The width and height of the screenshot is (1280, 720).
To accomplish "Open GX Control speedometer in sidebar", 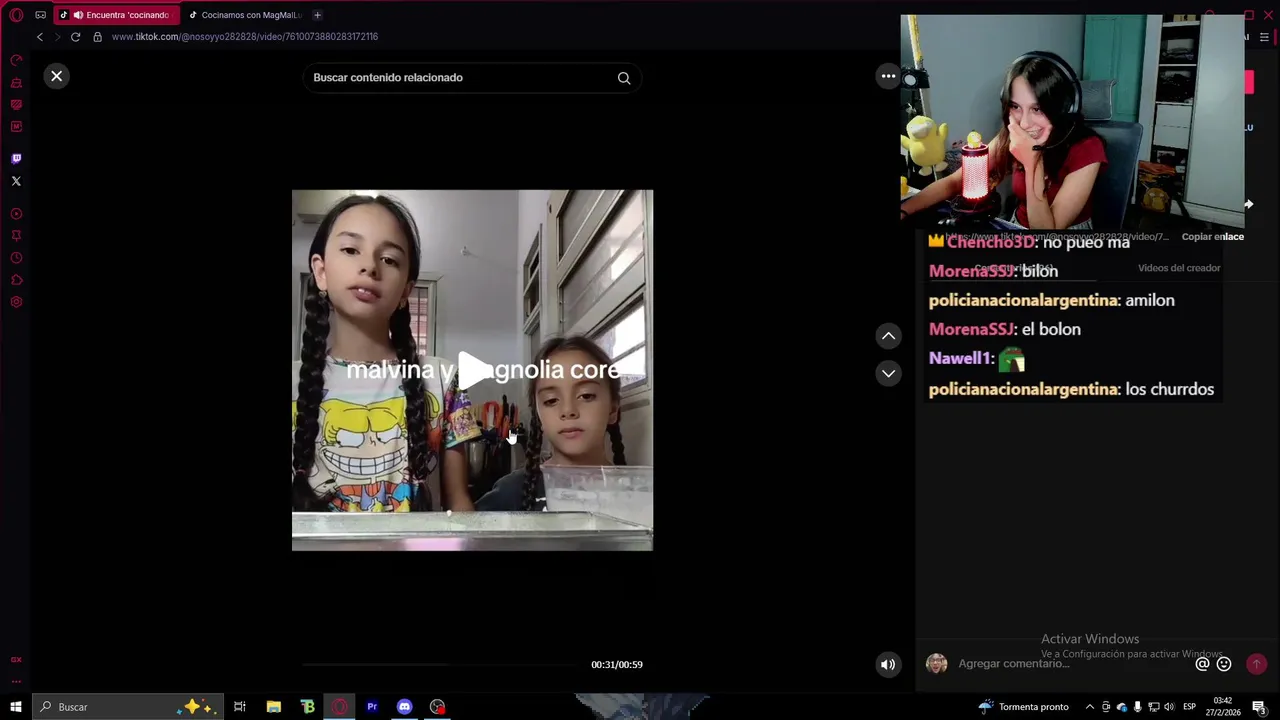I will [16, 61].
